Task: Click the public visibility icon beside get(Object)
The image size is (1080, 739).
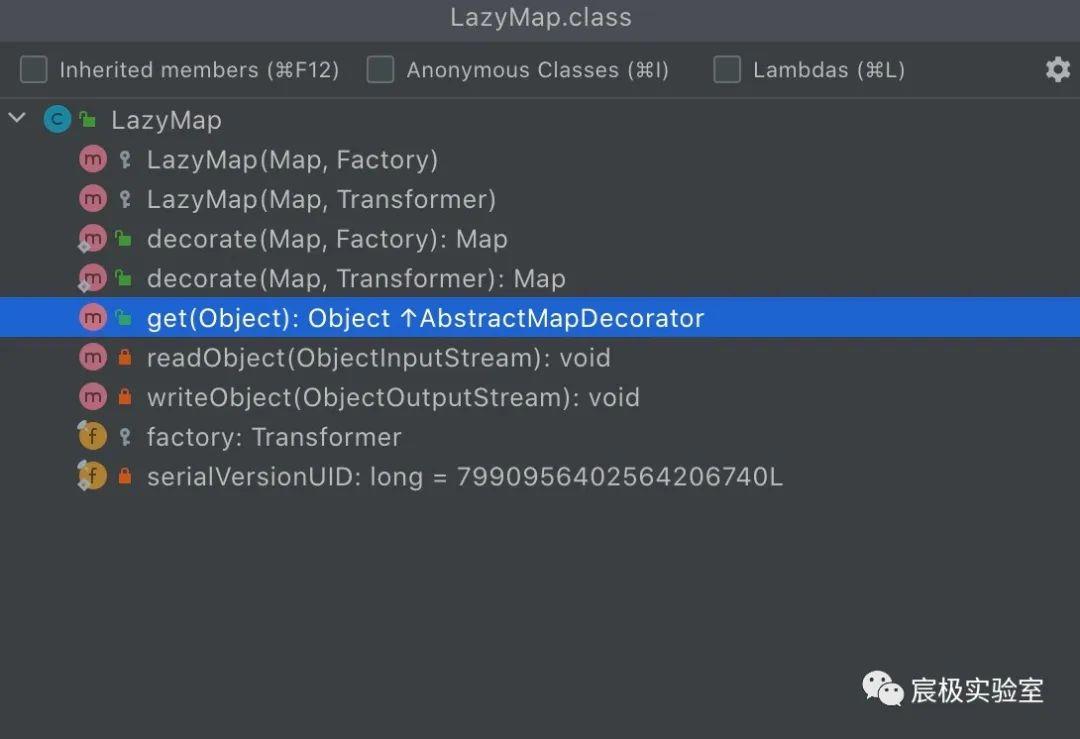Action: coord(124,318)
